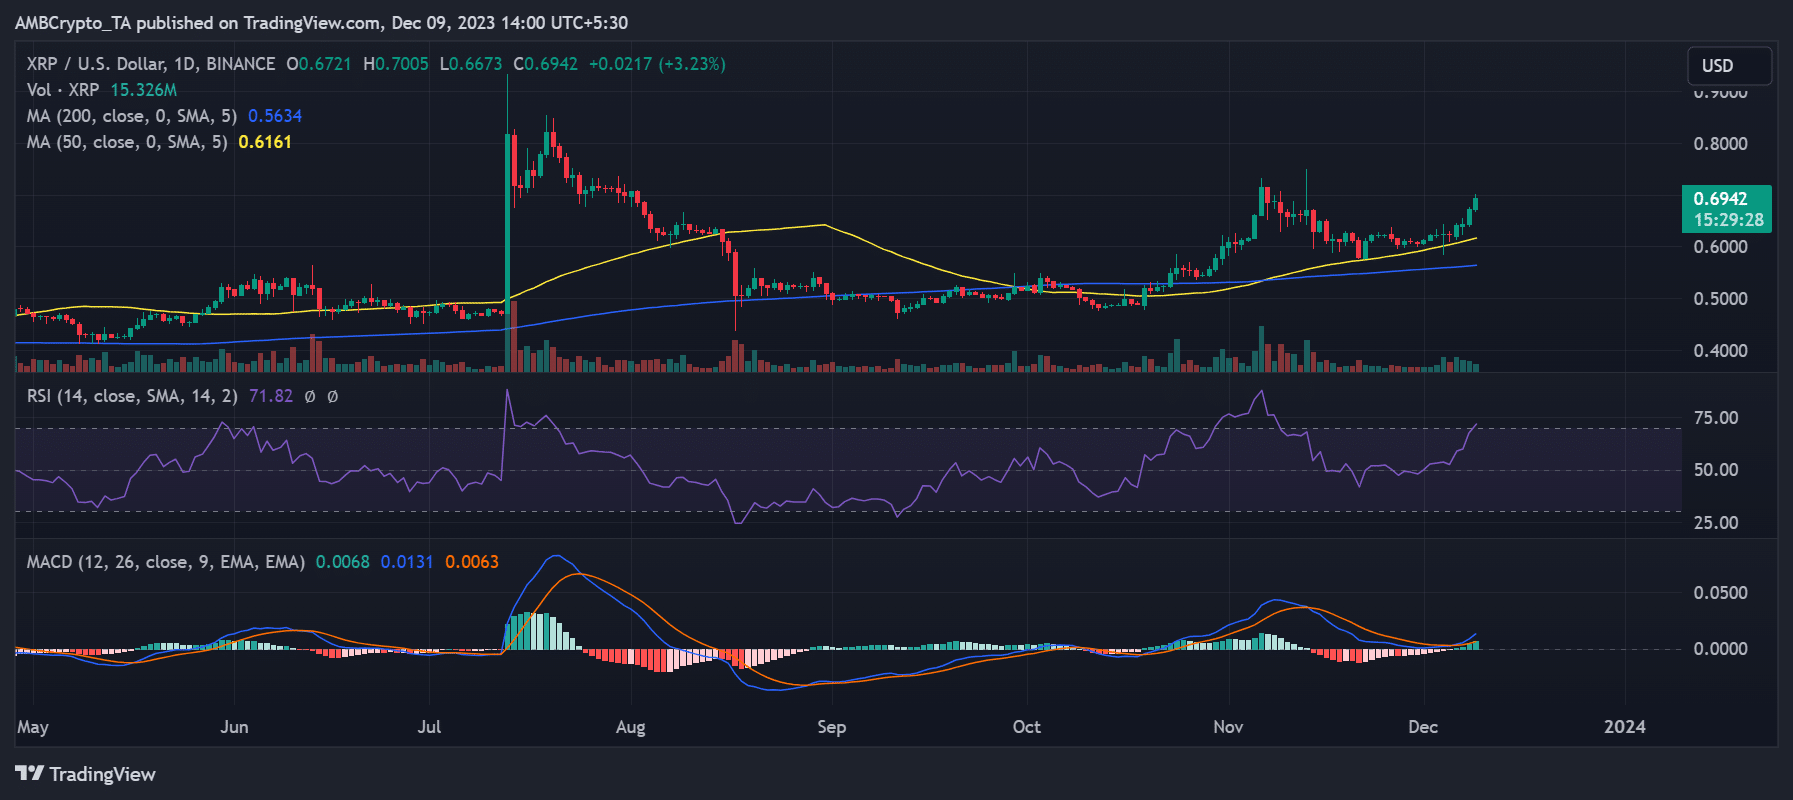
Task: Click the TradingView logo
Action: pos(86,774)
